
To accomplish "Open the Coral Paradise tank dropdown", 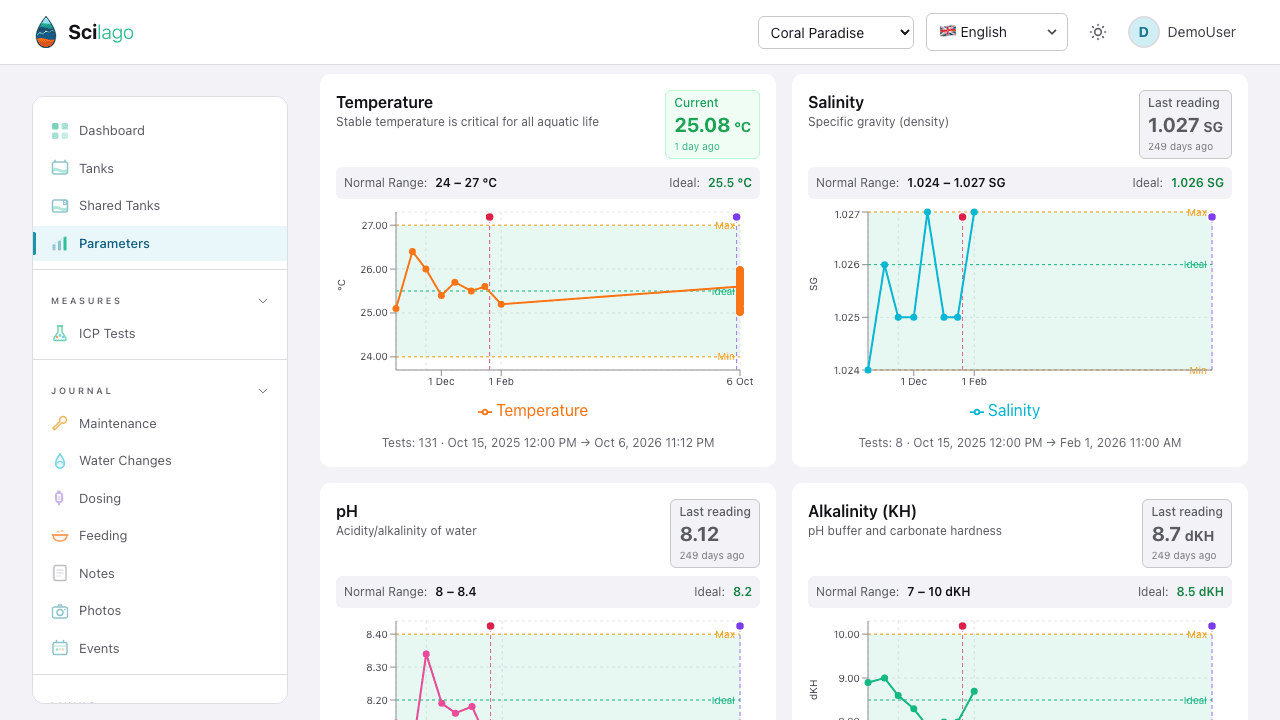I will [x=836, y=32].
